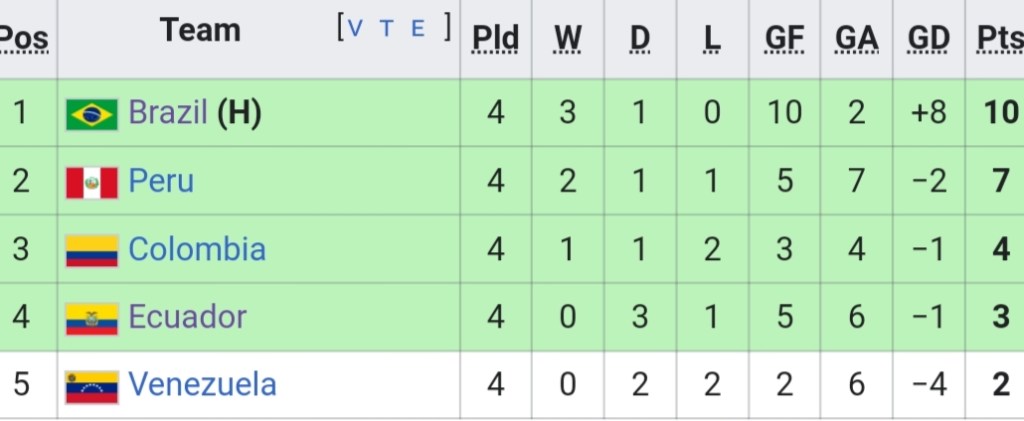1024x421 pixels.
Task: Visit the Venezuela team page
Action: click(x=202, y=385)
